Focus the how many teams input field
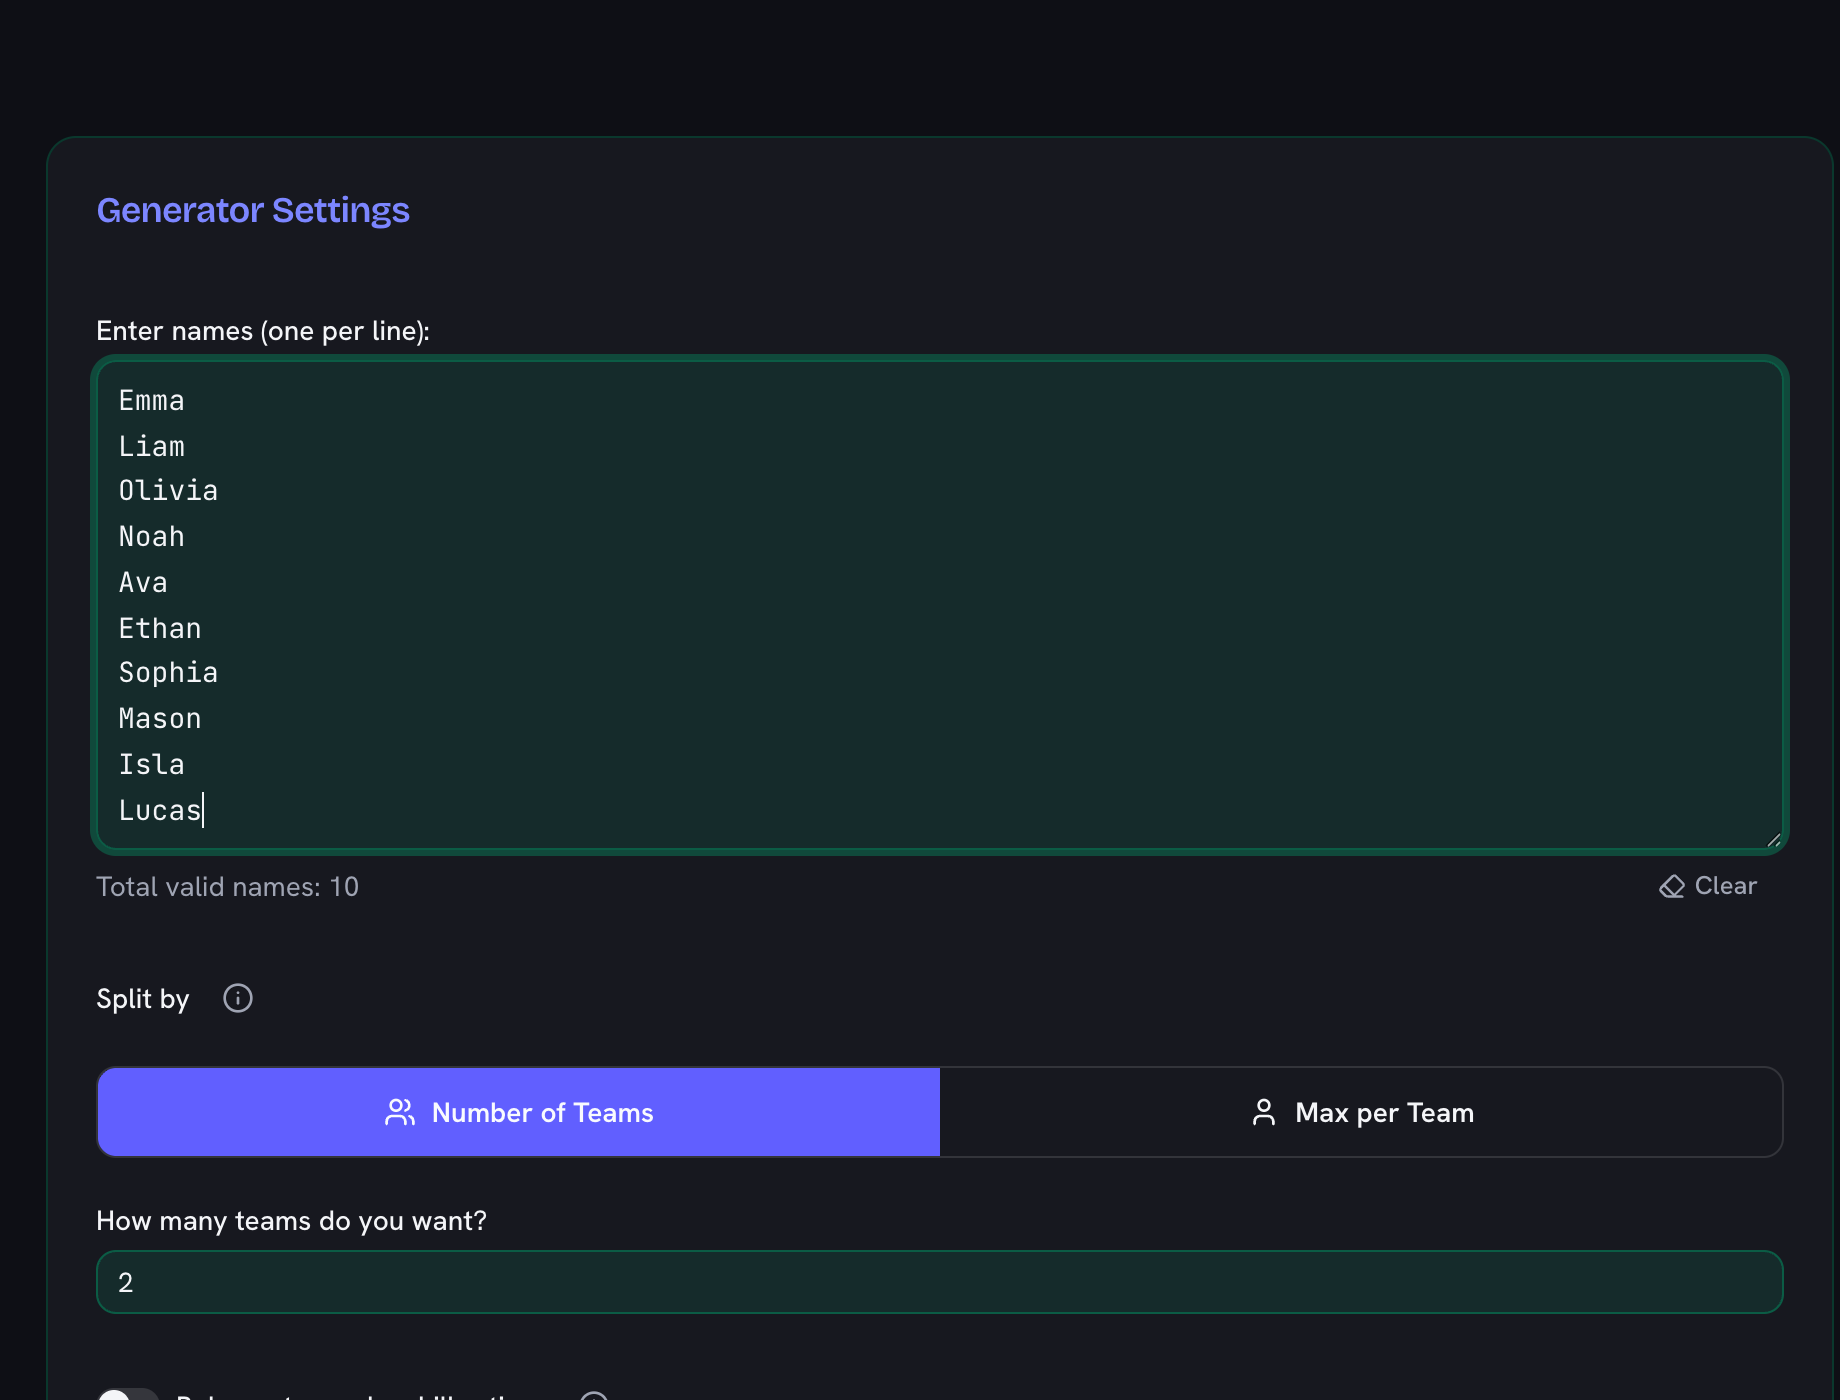This screenshot has width=1840, height=1400. coord(940,1282)
